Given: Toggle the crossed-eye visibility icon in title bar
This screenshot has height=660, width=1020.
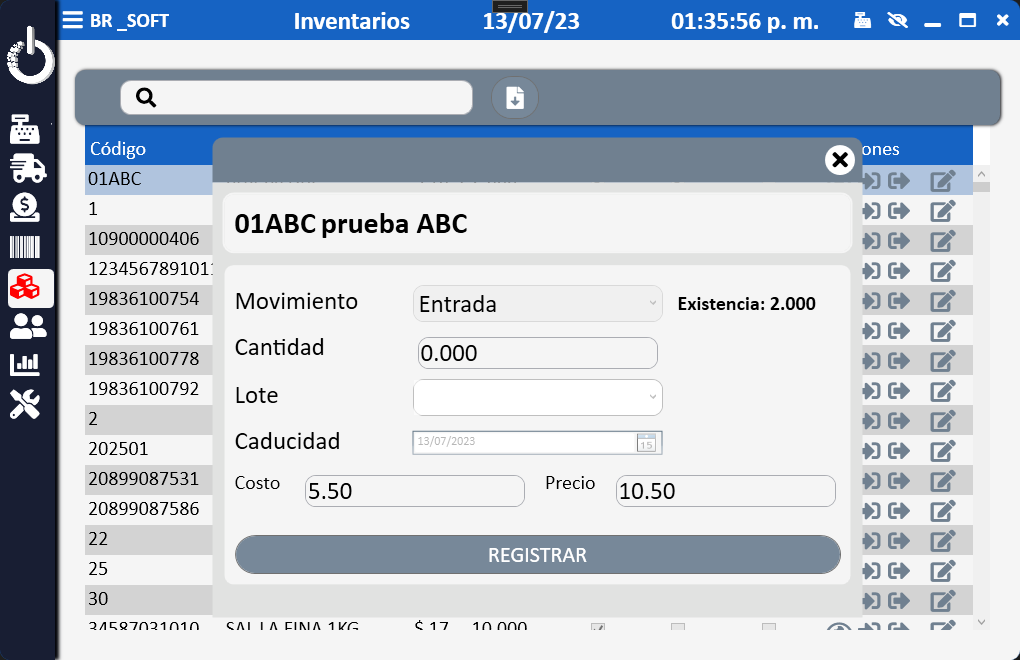Looking at the screenshot, I should click(x=897, y=20).
